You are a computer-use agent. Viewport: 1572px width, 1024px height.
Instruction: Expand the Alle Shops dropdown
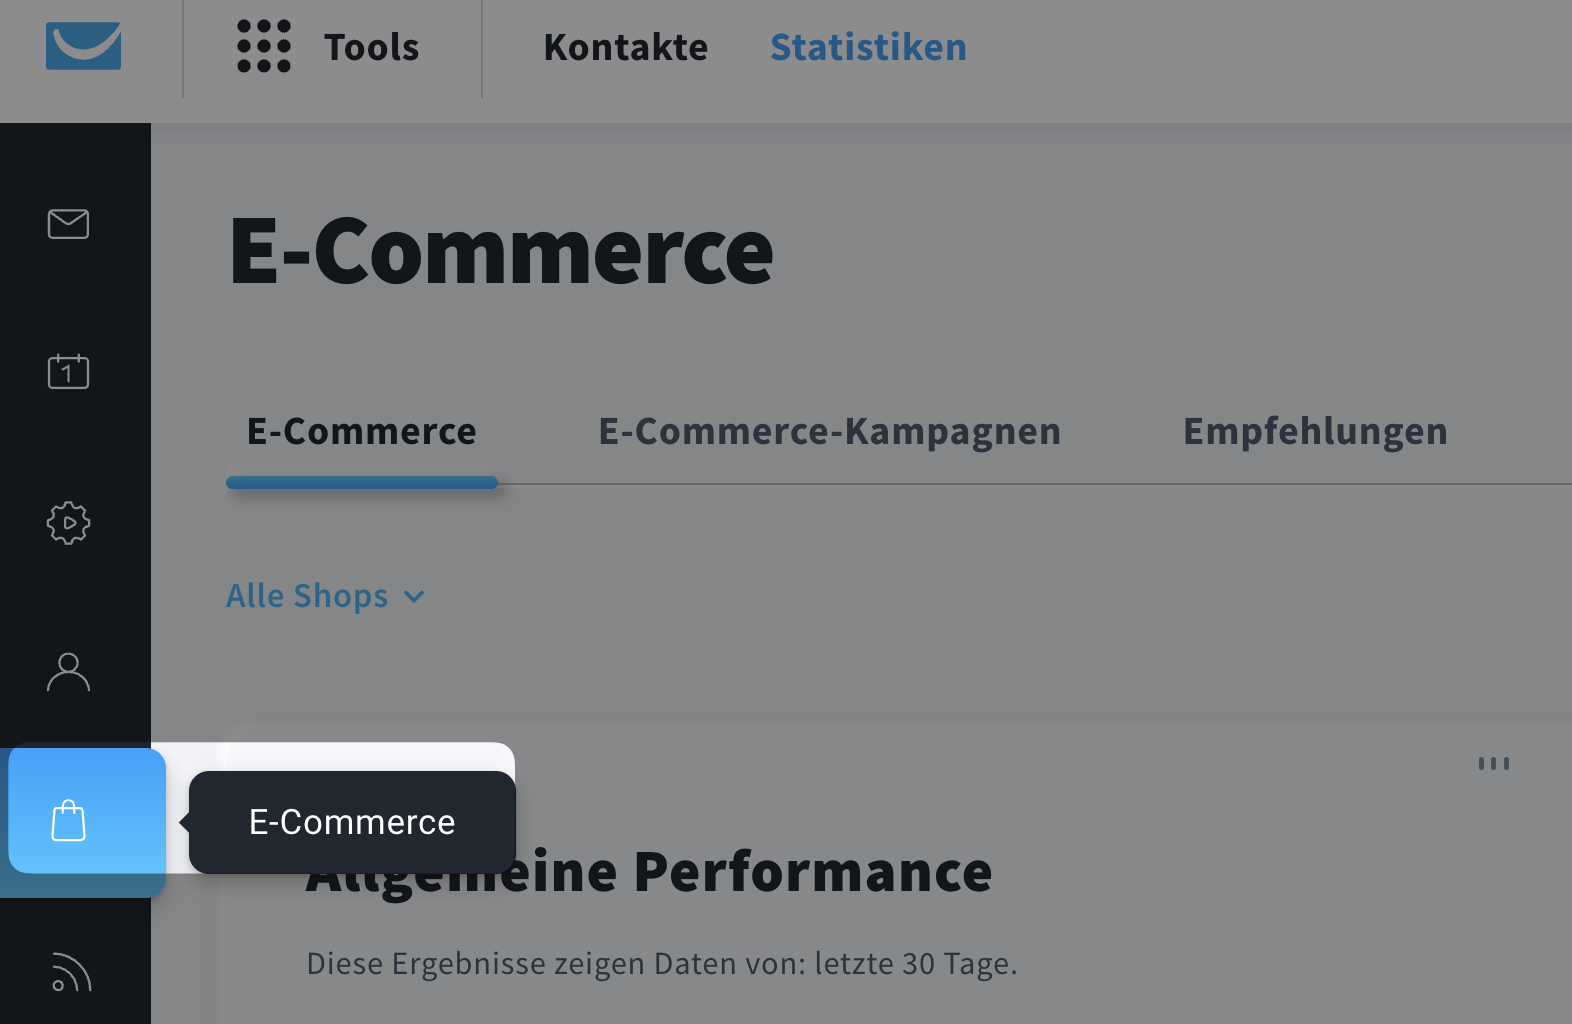point(325,595)
